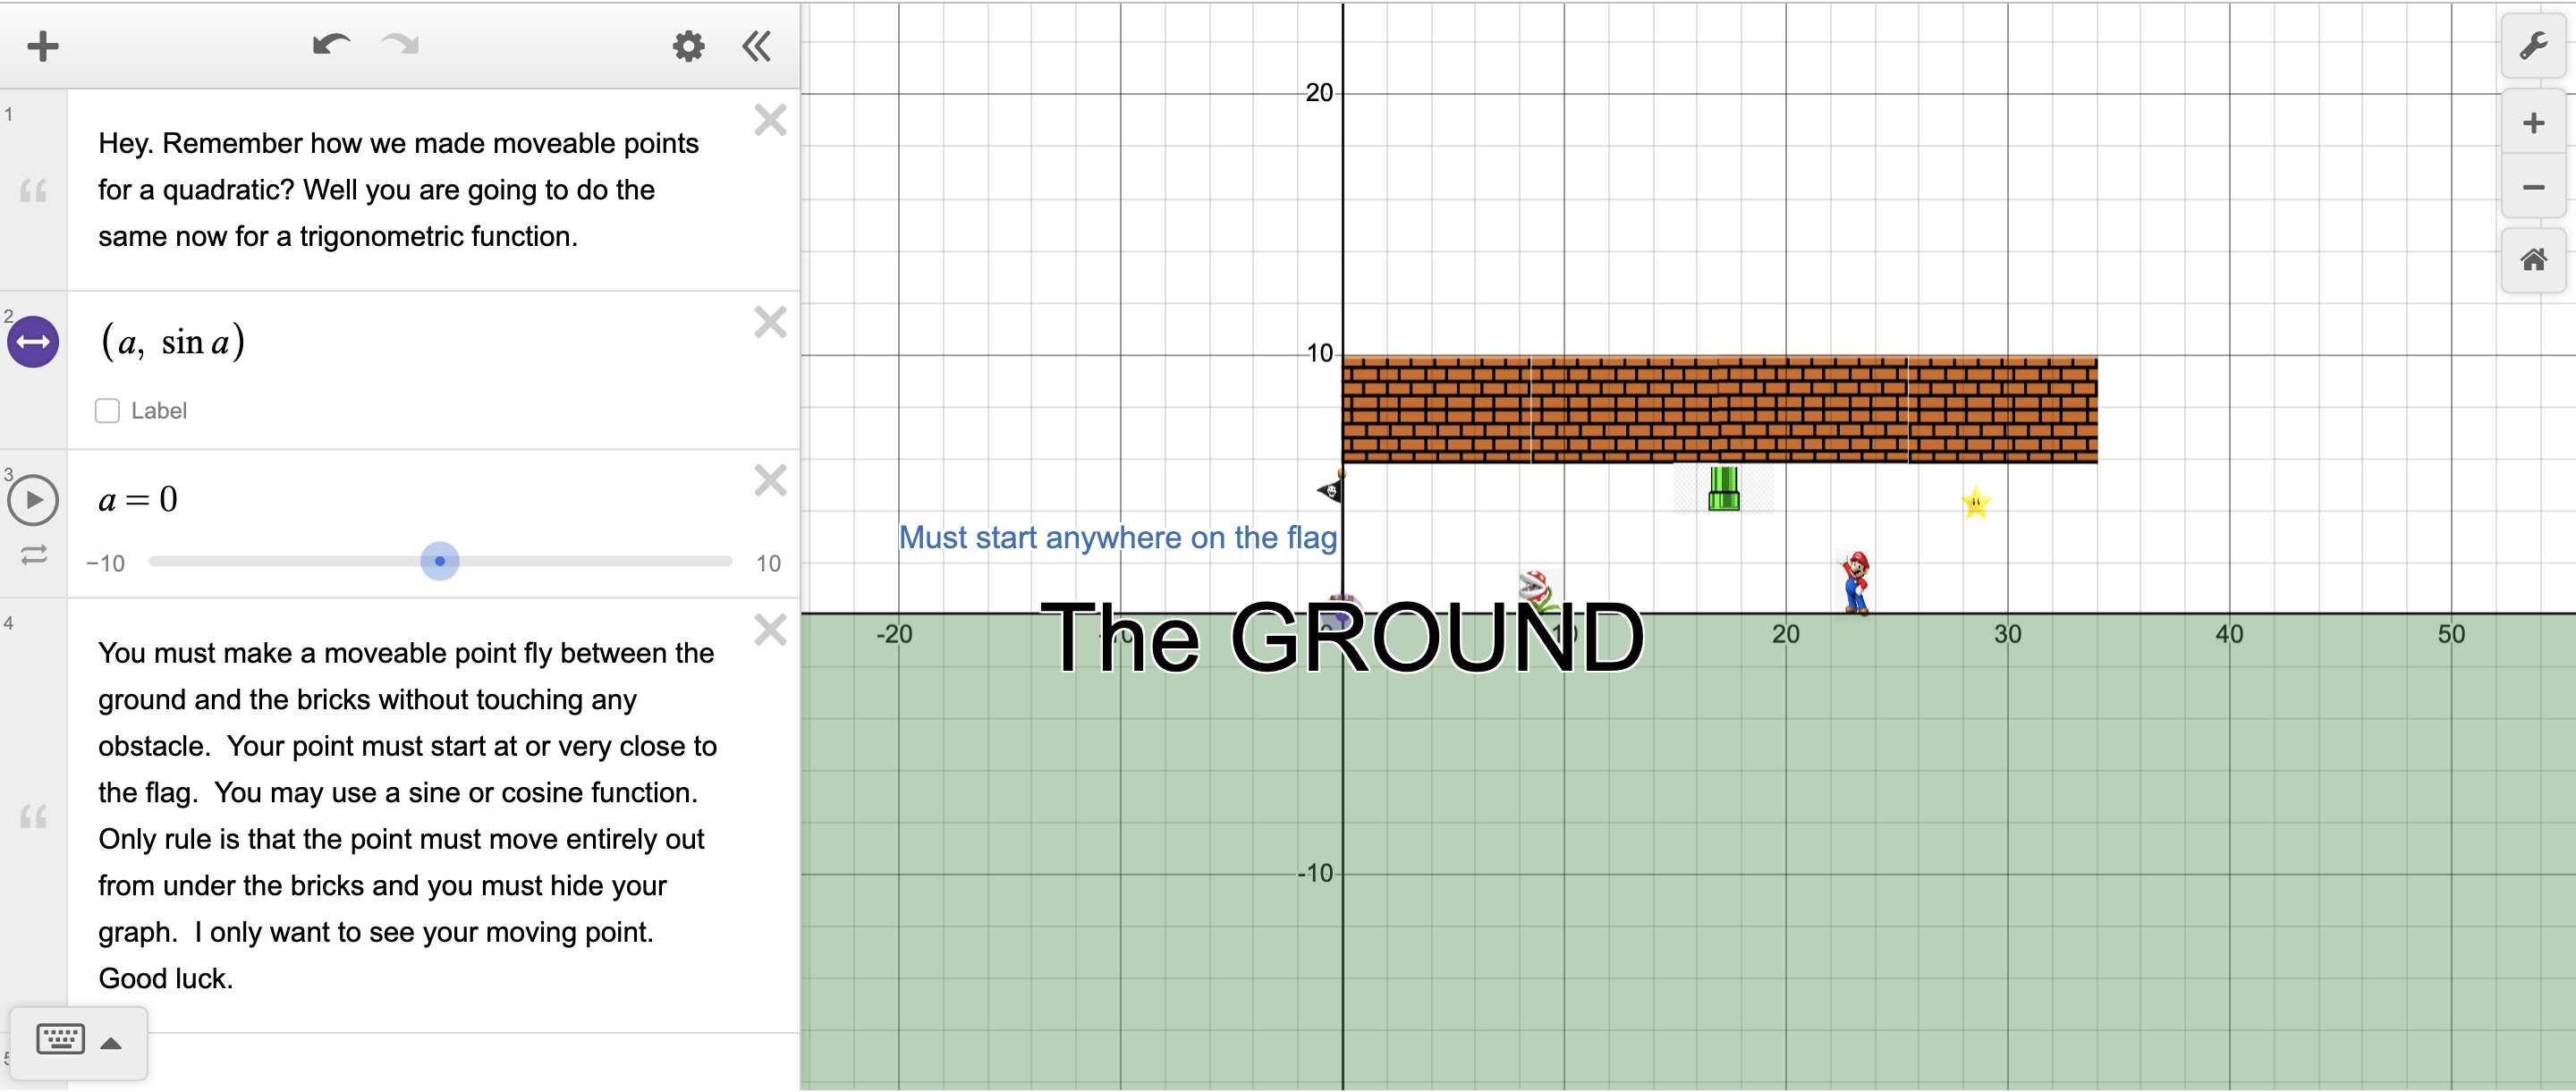Change the slider animation loop mode

[33, 555]
